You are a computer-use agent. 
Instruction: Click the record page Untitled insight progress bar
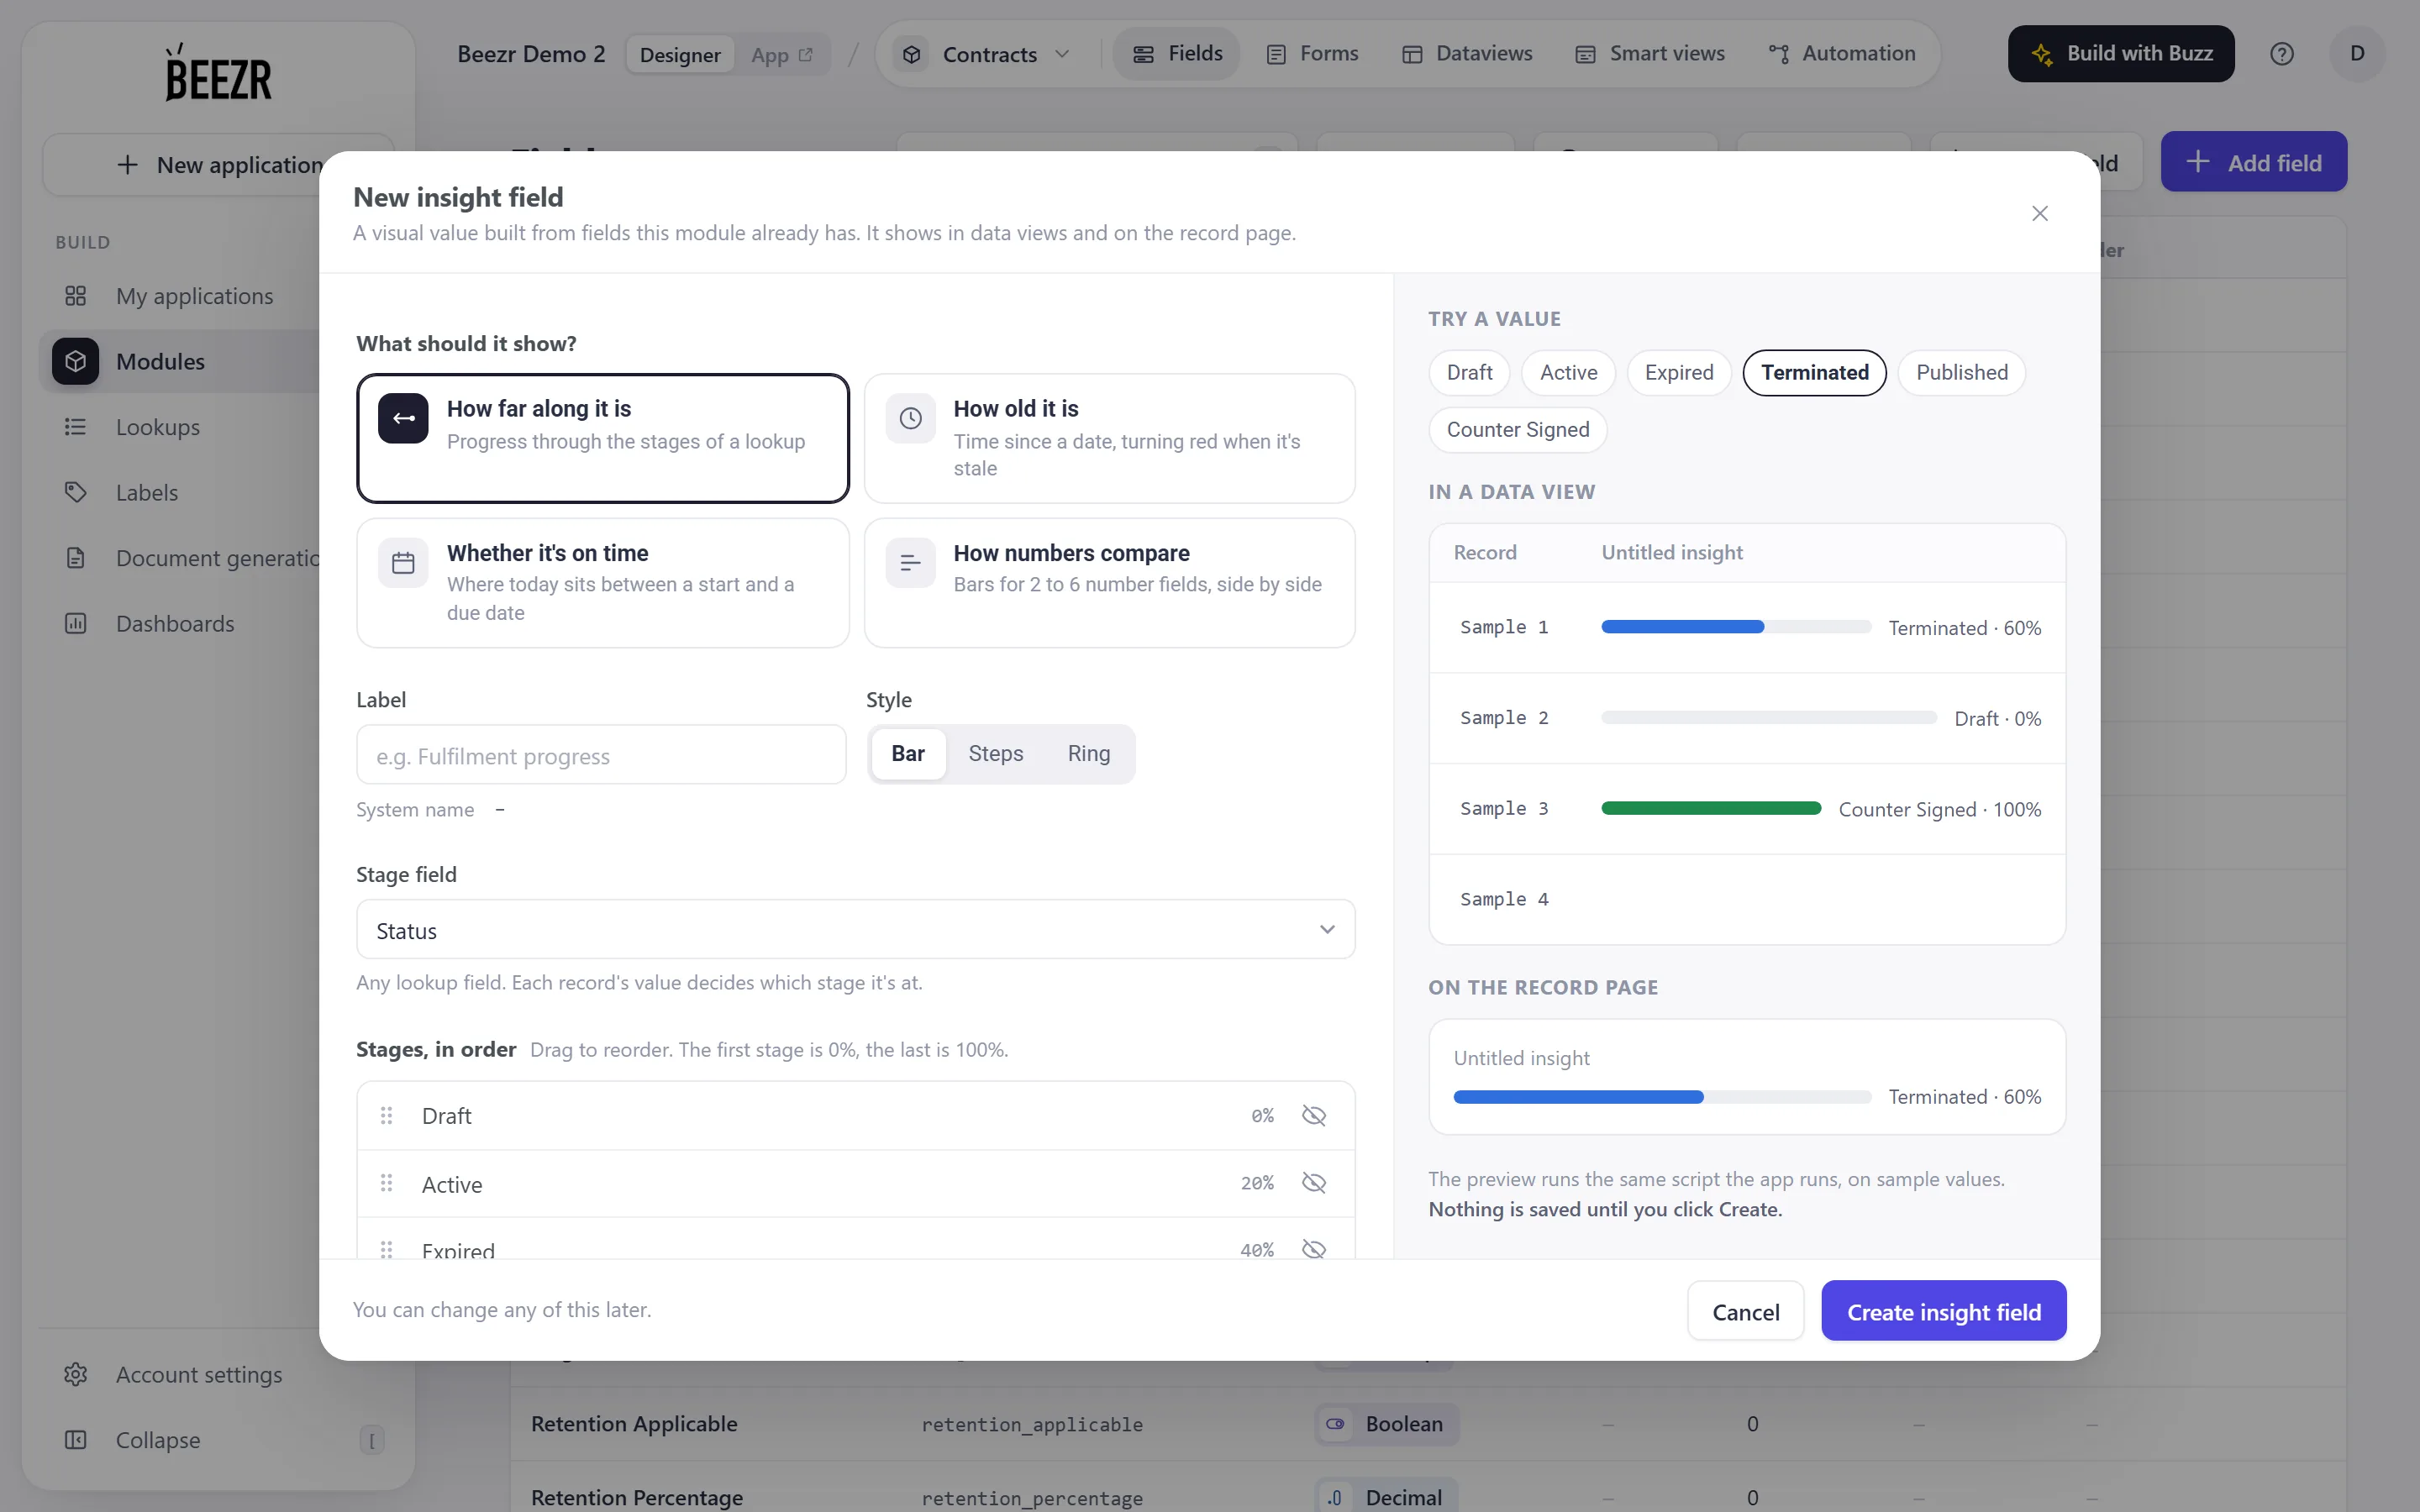tap(1662, 1097)
